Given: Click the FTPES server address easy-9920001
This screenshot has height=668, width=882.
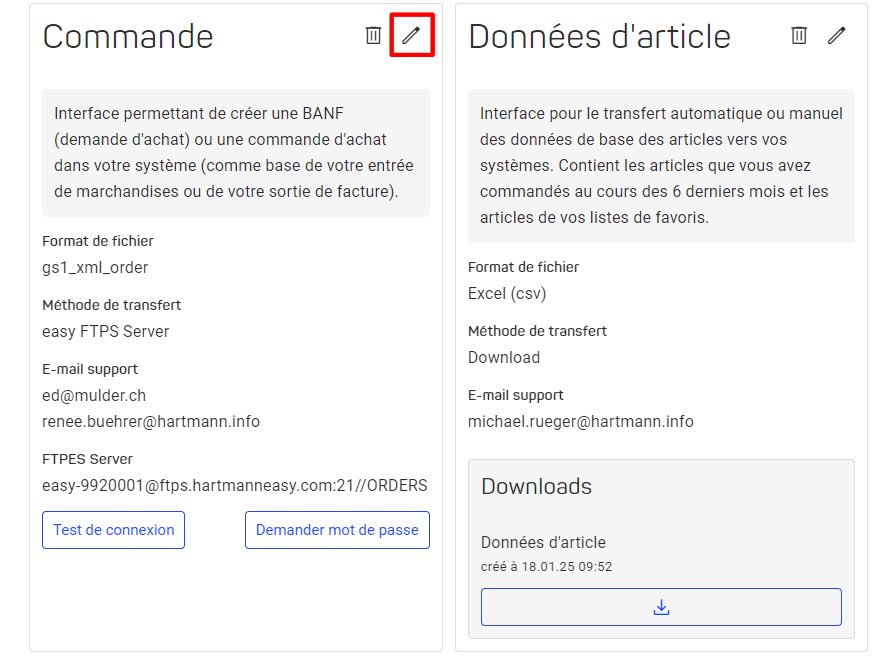Looking at the screenshot, I should [235, 485].
